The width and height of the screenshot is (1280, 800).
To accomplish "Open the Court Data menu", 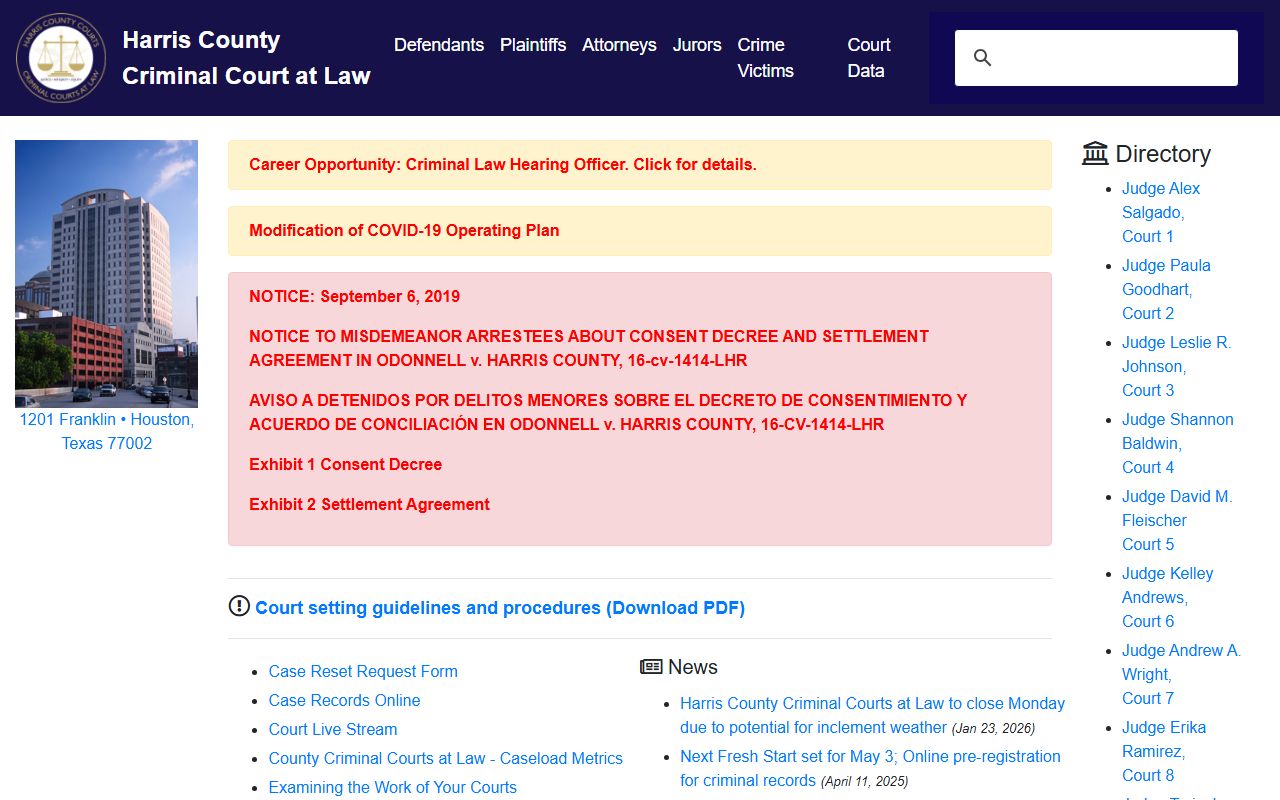I will [868, 58].
